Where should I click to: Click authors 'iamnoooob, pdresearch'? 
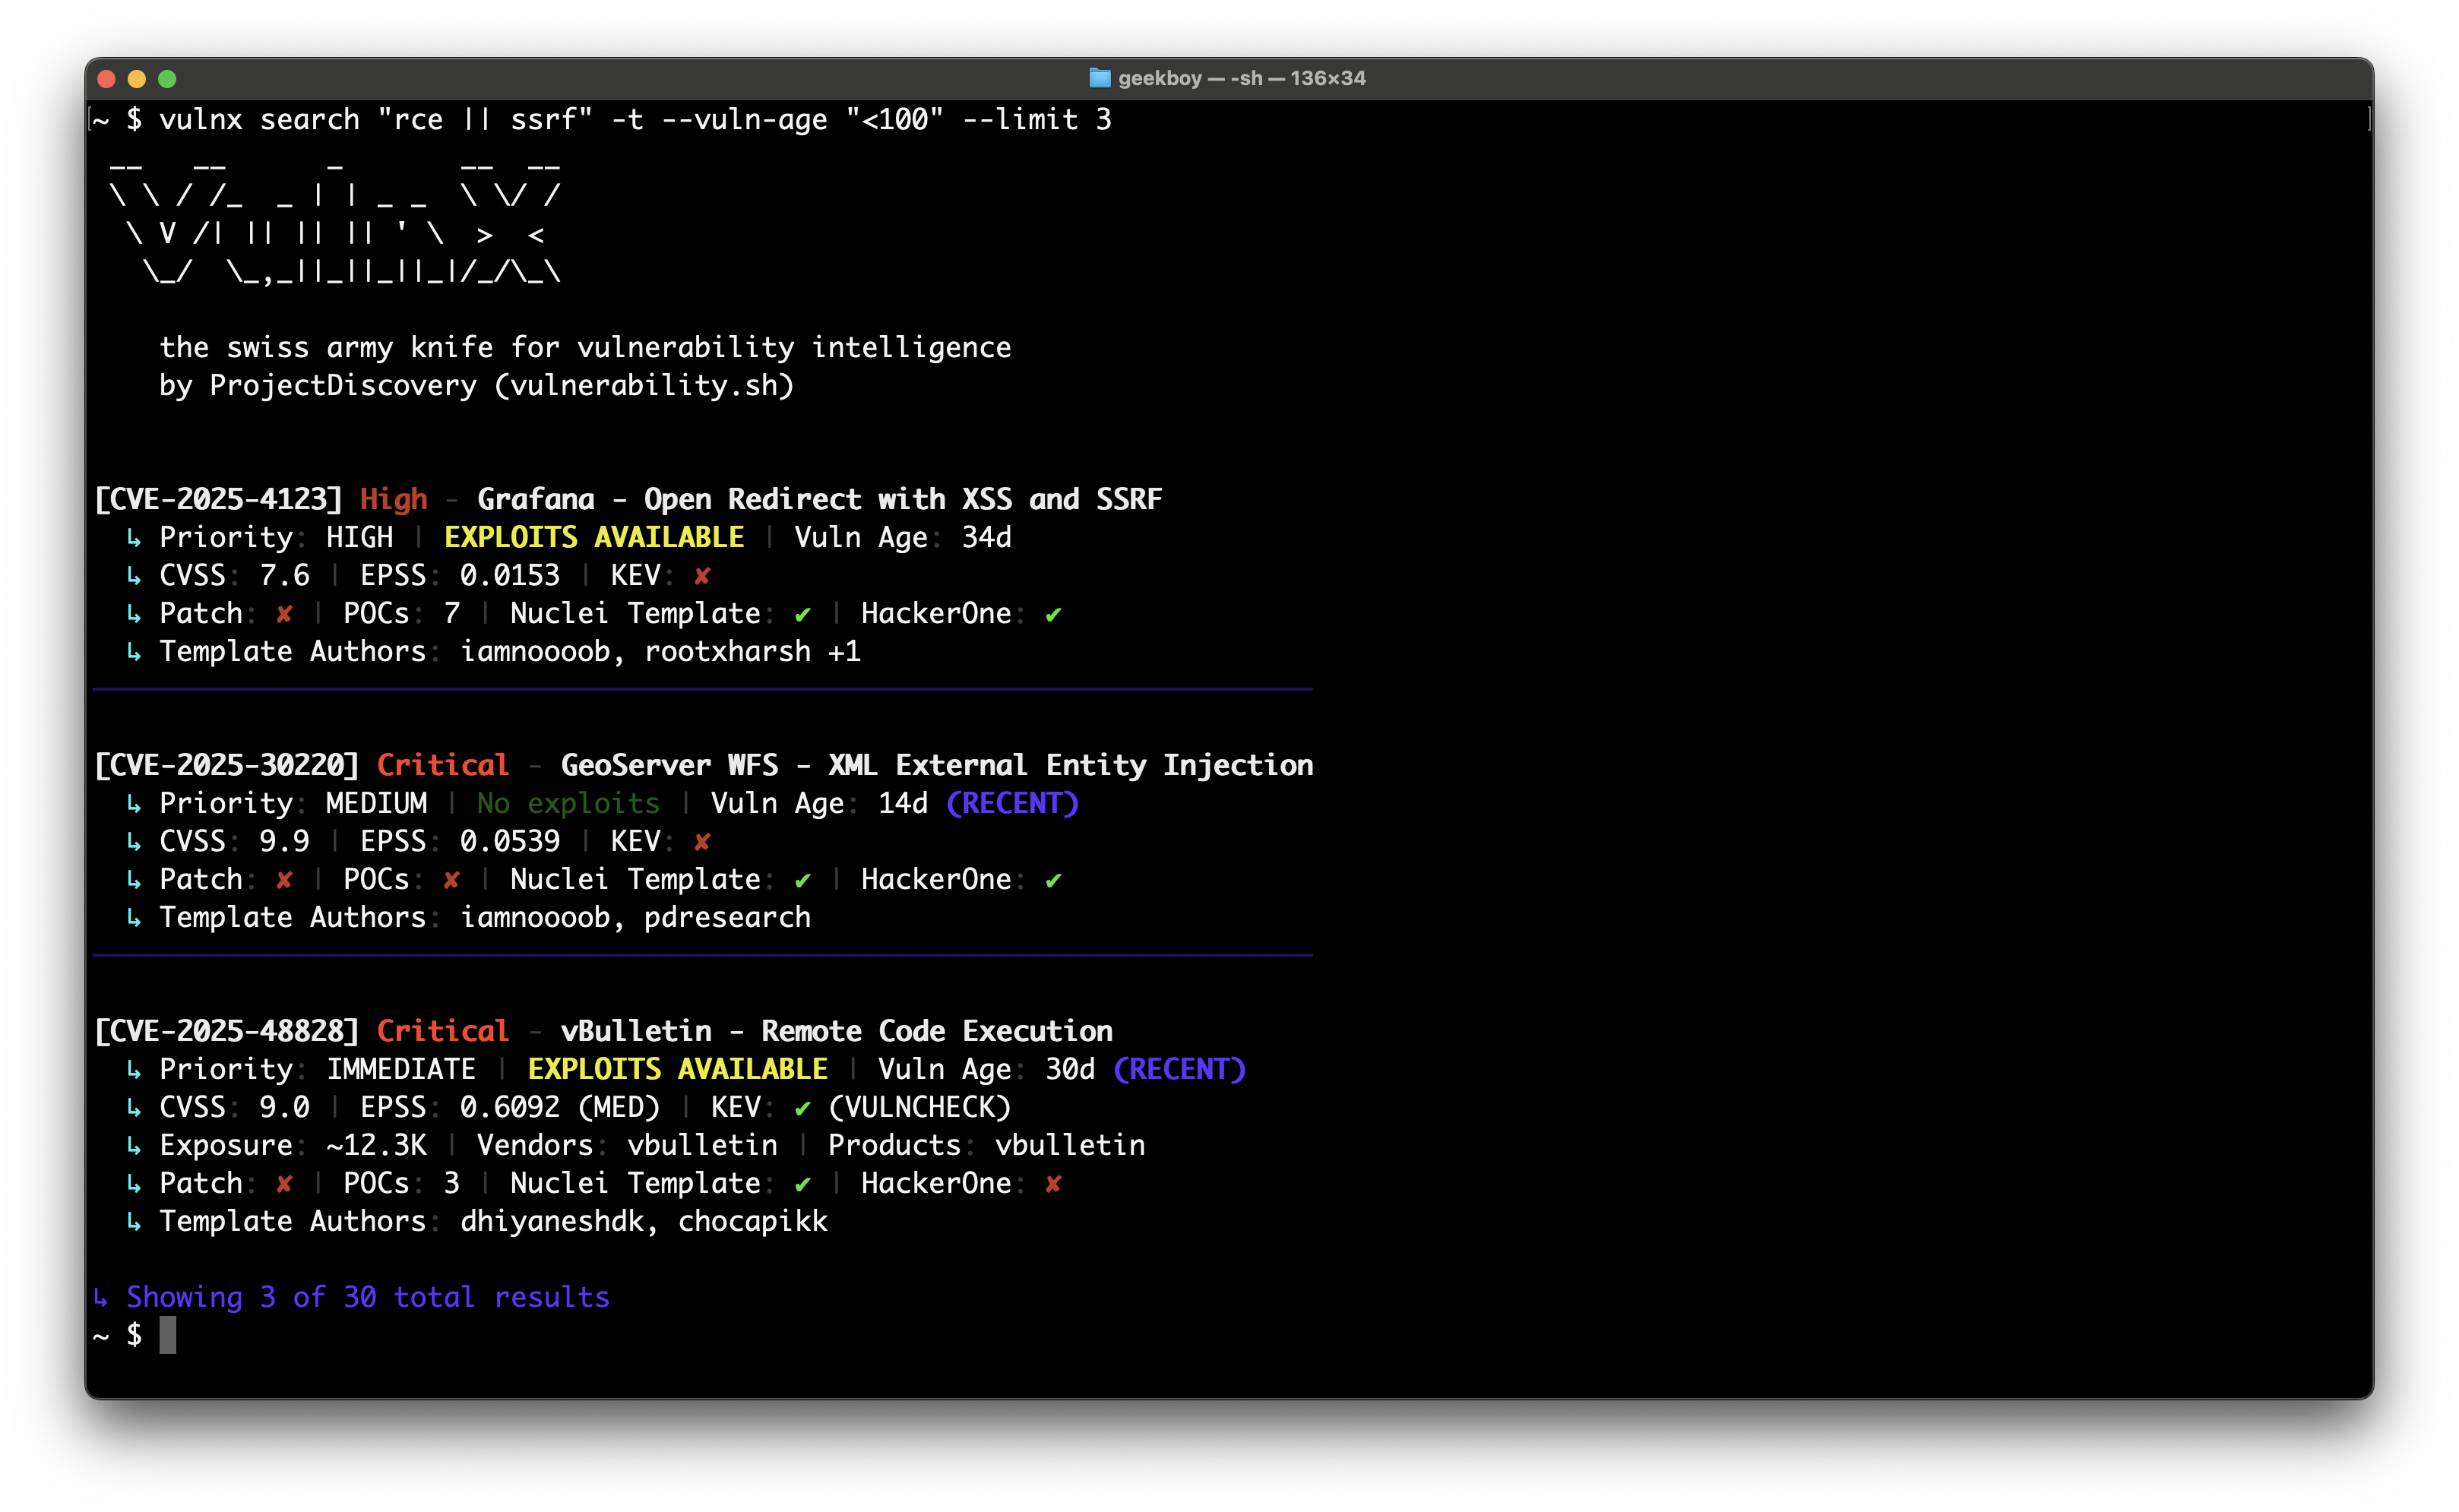pyautogui.click(x=635, y=917)
